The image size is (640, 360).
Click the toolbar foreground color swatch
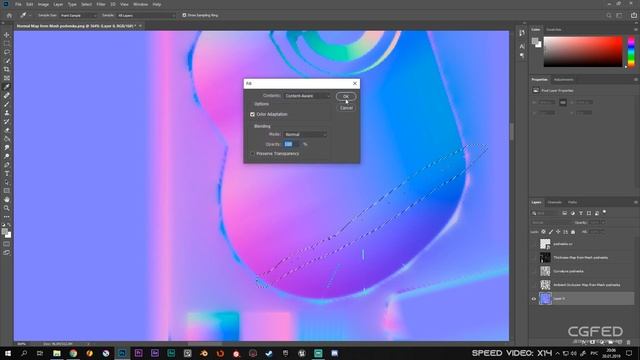click(5, 232)
